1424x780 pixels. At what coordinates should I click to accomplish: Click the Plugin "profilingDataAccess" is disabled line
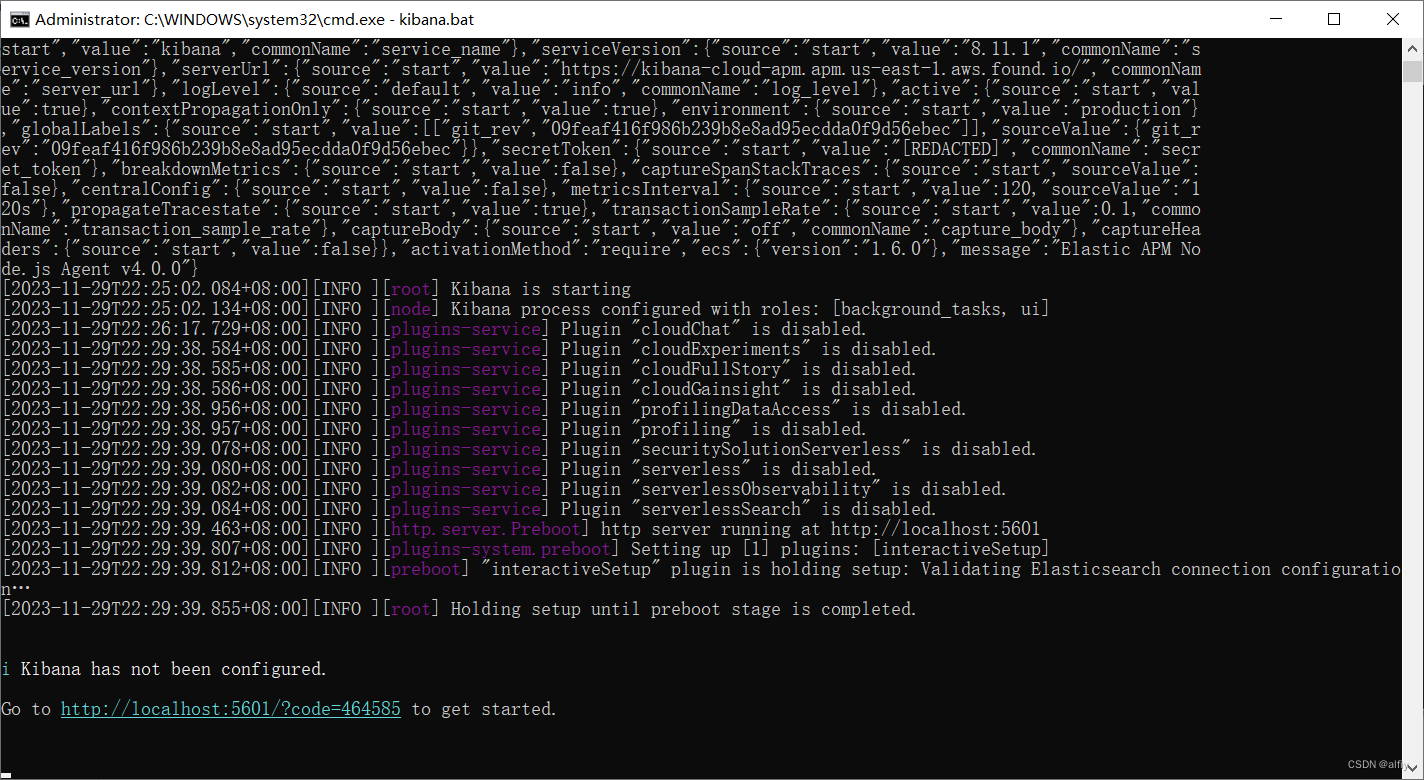point(484,409)
